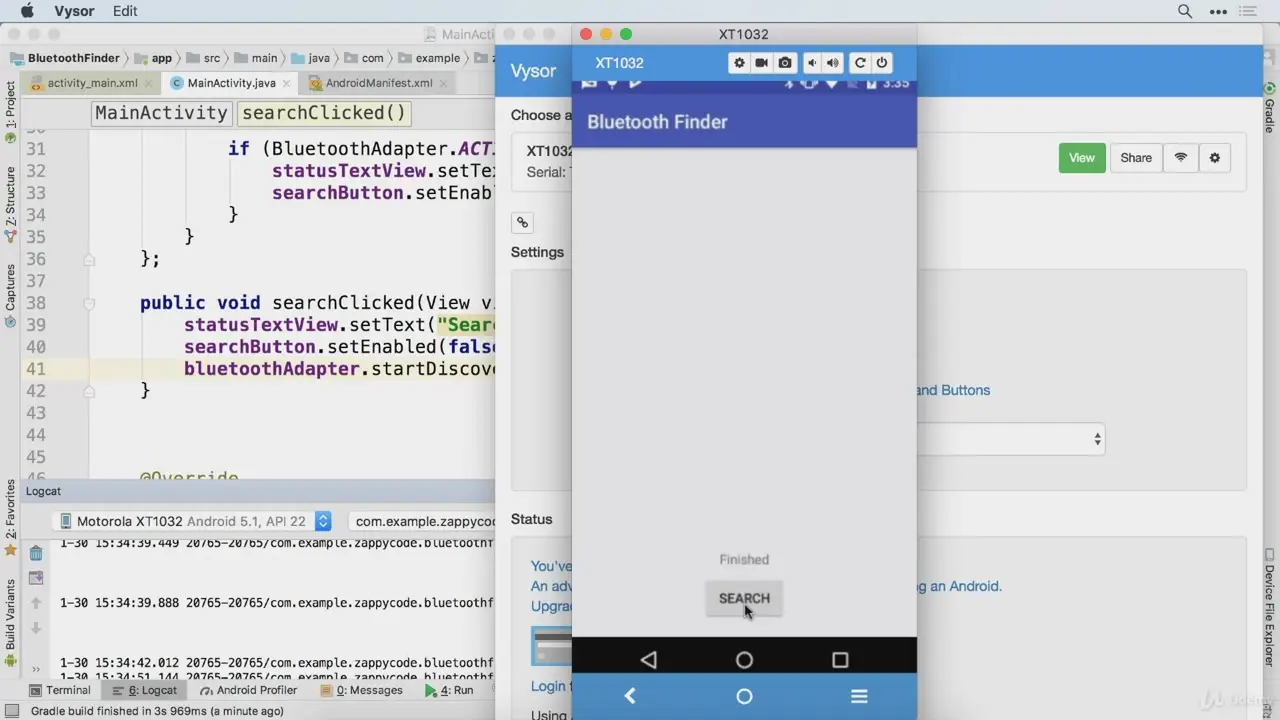
Task: Open macOS Spotlight search
Action: click(1185, 11)
